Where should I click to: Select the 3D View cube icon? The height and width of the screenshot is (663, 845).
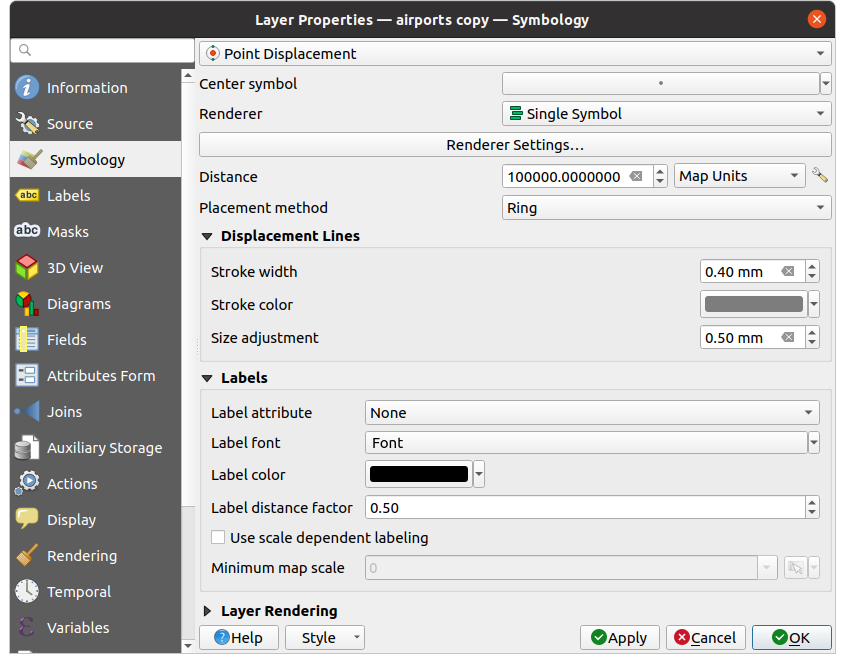28,267
